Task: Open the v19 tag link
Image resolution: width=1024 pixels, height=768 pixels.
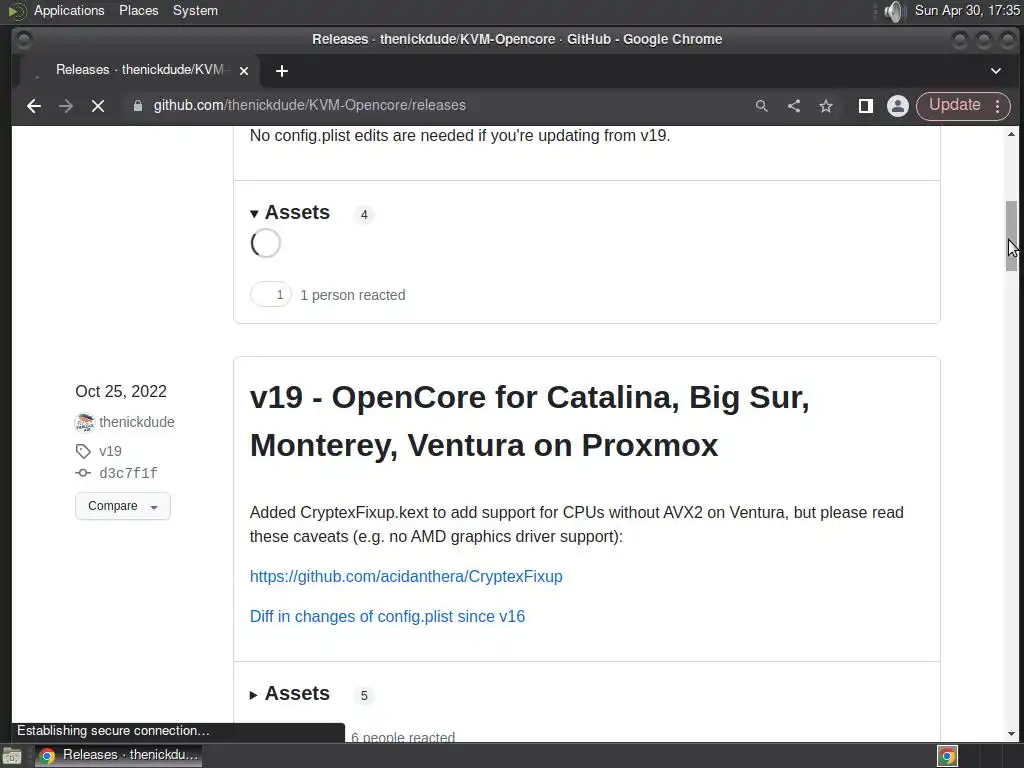Action: (x=110, y=451)
